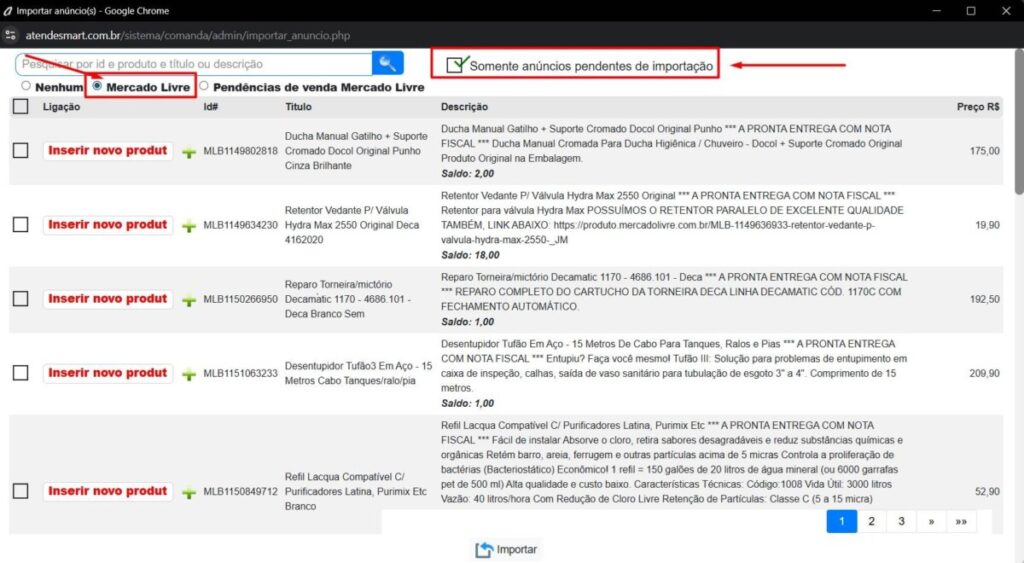Click the vertical scrollbar thumb
This screenshot has width=1024, height=563.
(x=1019, y=122)
